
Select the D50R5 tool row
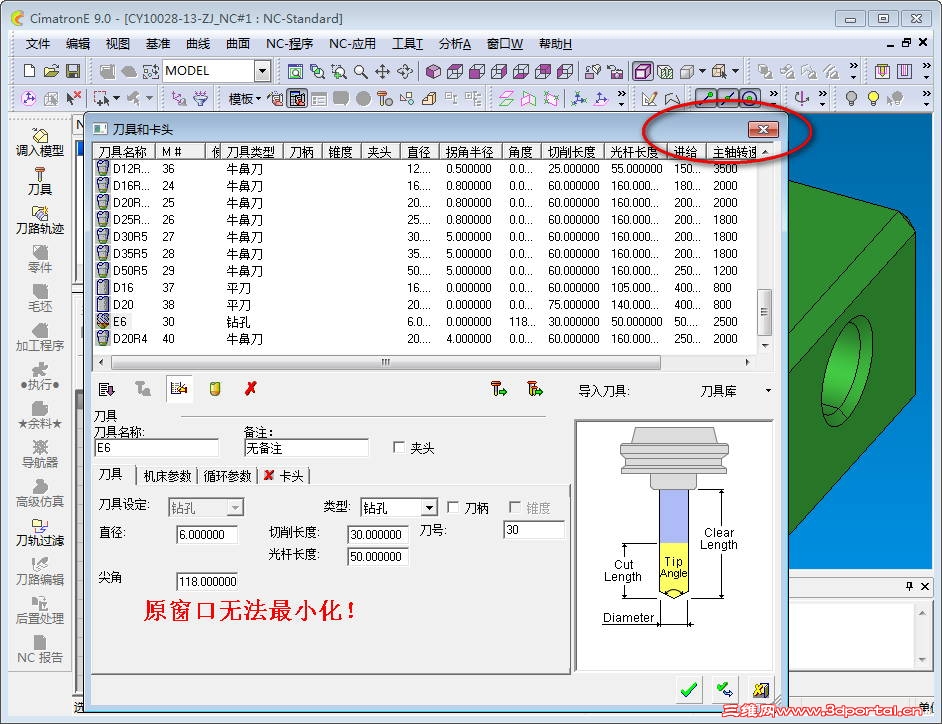(x=424, y=270)
